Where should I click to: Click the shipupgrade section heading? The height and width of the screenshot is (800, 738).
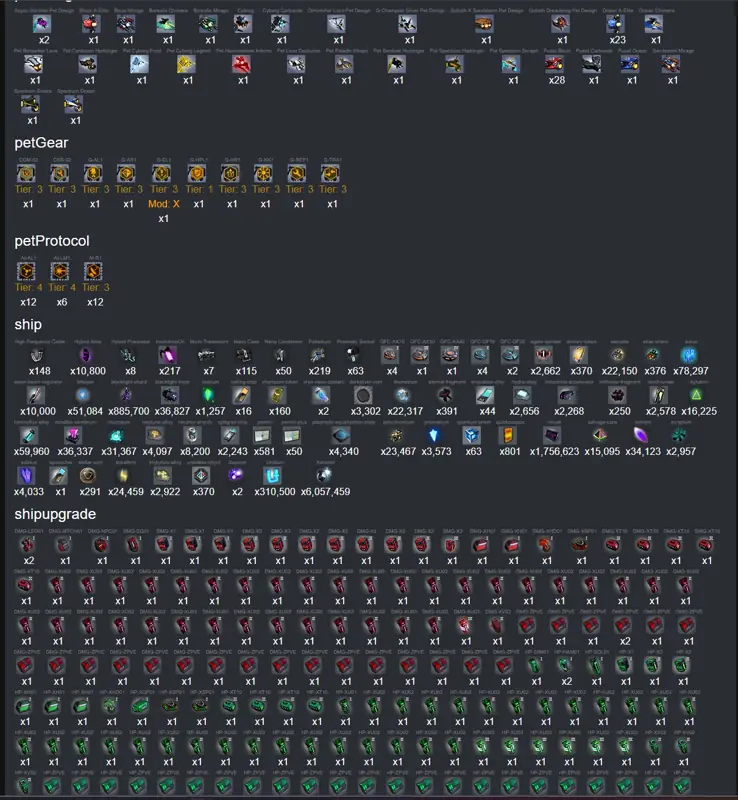tap(55, 514)
